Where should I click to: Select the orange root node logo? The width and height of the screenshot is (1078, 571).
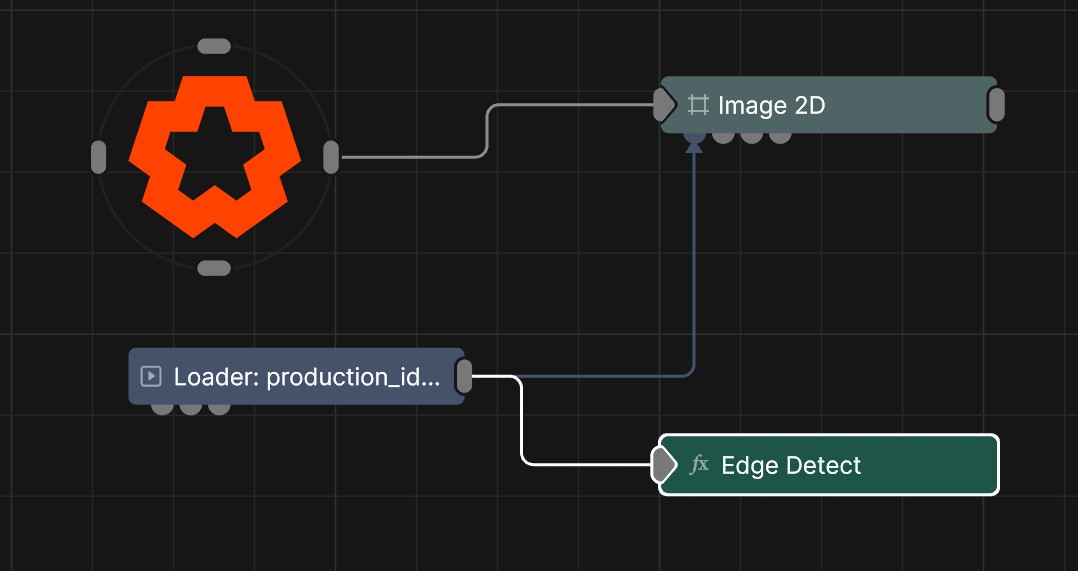click(x=214, y=156)
